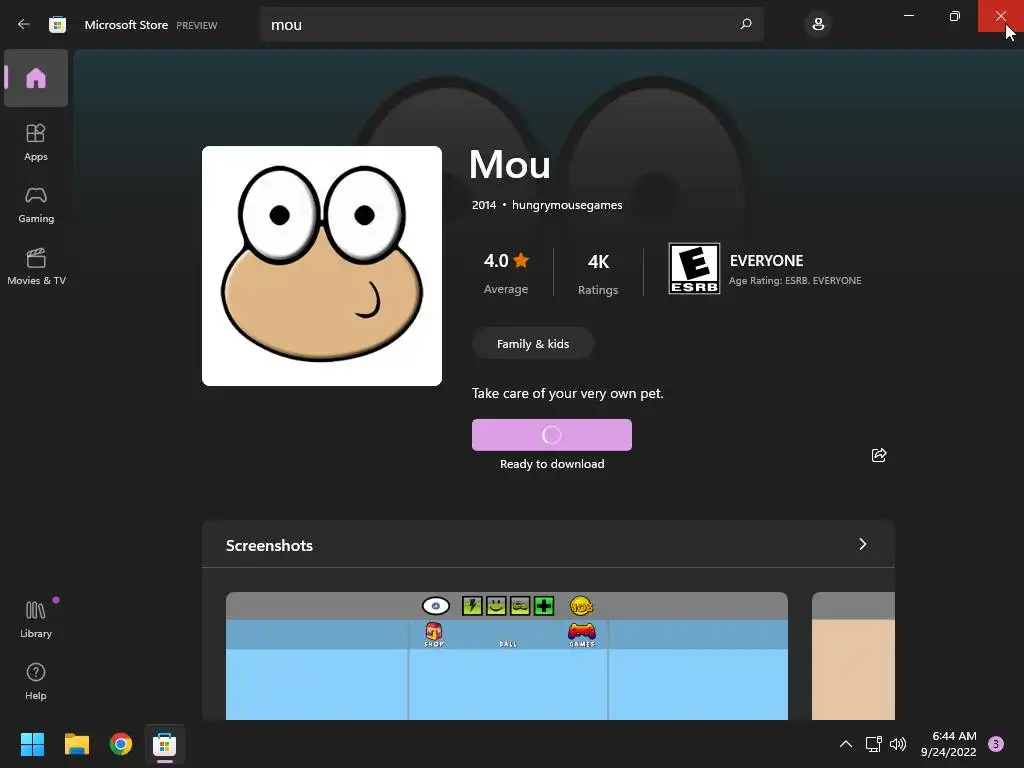Click the search magnifier icon
The height and width of the screenshot is (768, 1024).
(746, 24)
